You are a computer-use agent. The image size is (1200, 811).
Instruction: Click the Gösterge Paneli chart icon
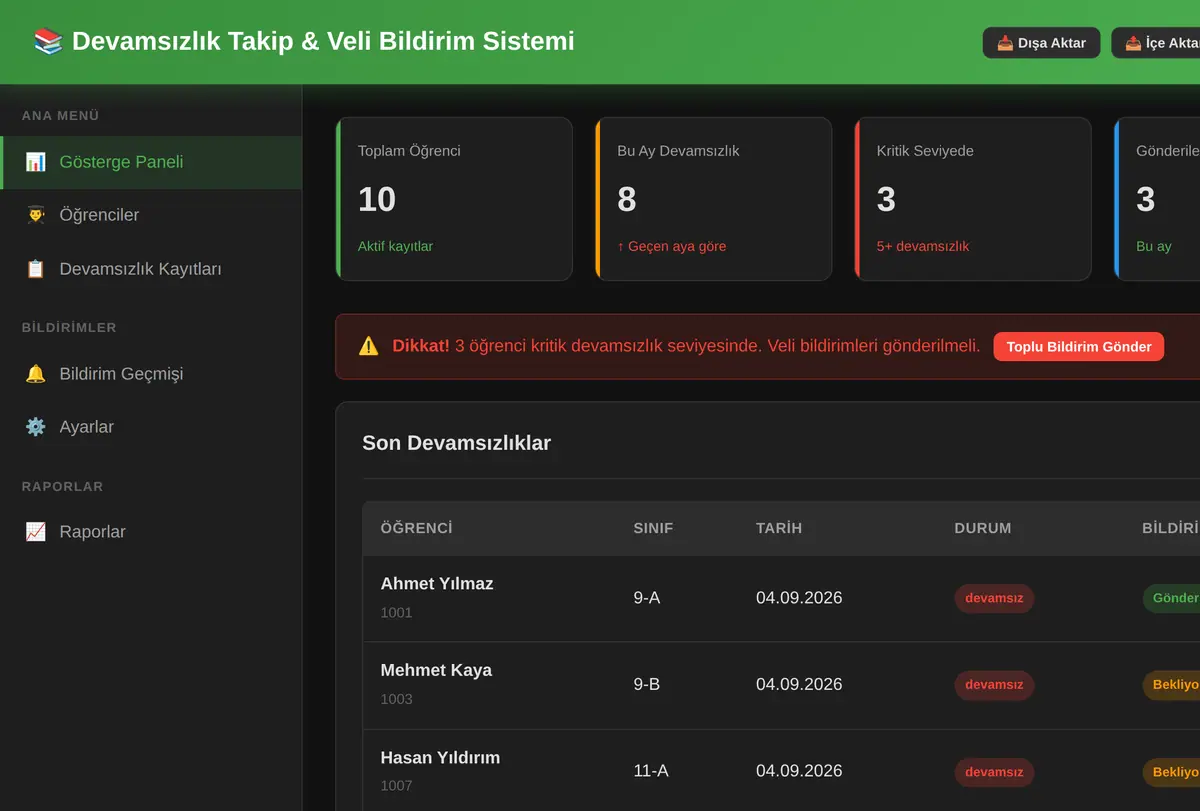(35, 162)
